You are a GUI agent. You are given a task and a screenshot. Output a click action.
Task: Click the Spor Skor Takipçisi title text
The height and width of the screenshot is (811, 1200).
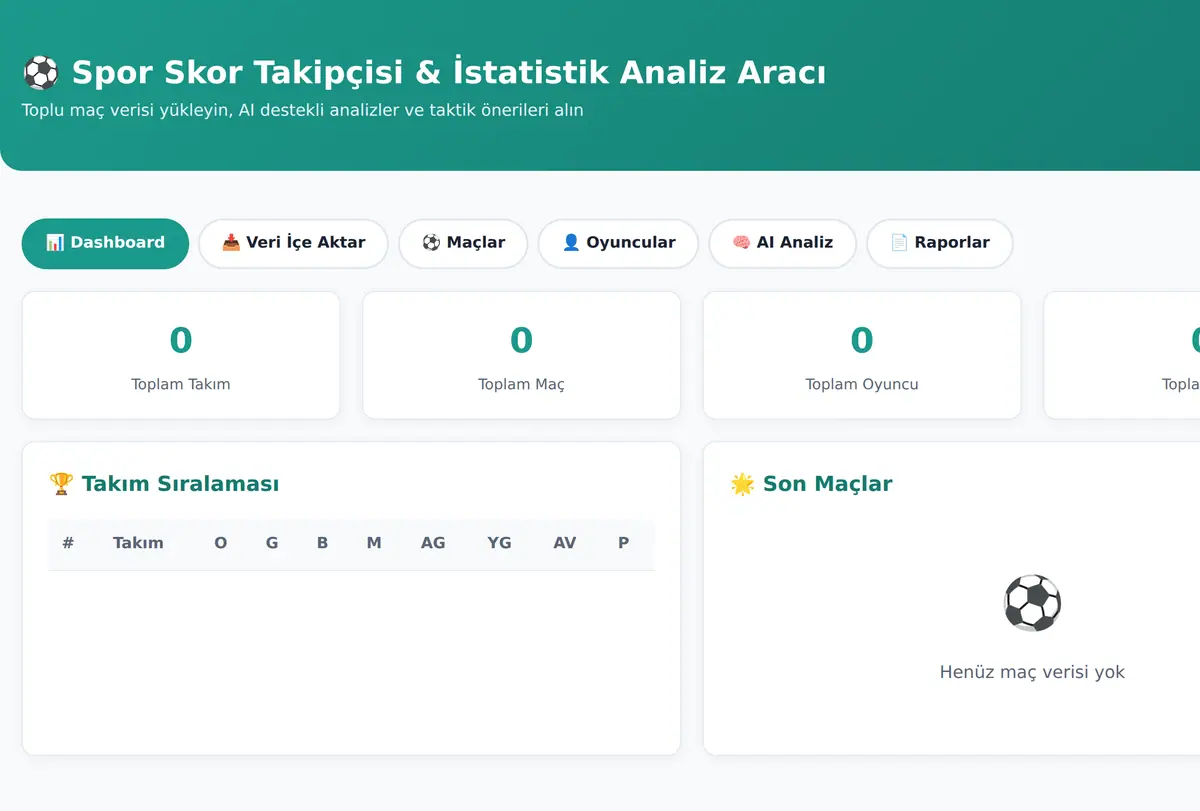coord(449,73)
